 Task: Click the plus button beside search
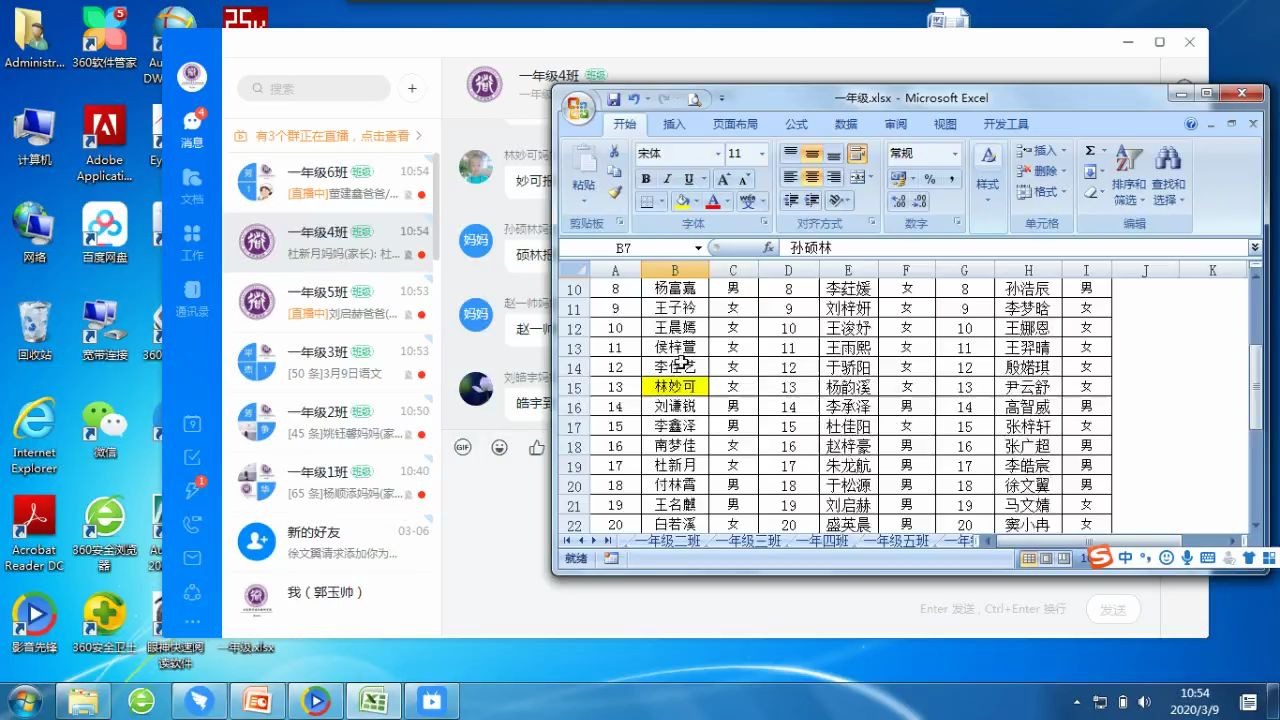click(x=412, y=88)
